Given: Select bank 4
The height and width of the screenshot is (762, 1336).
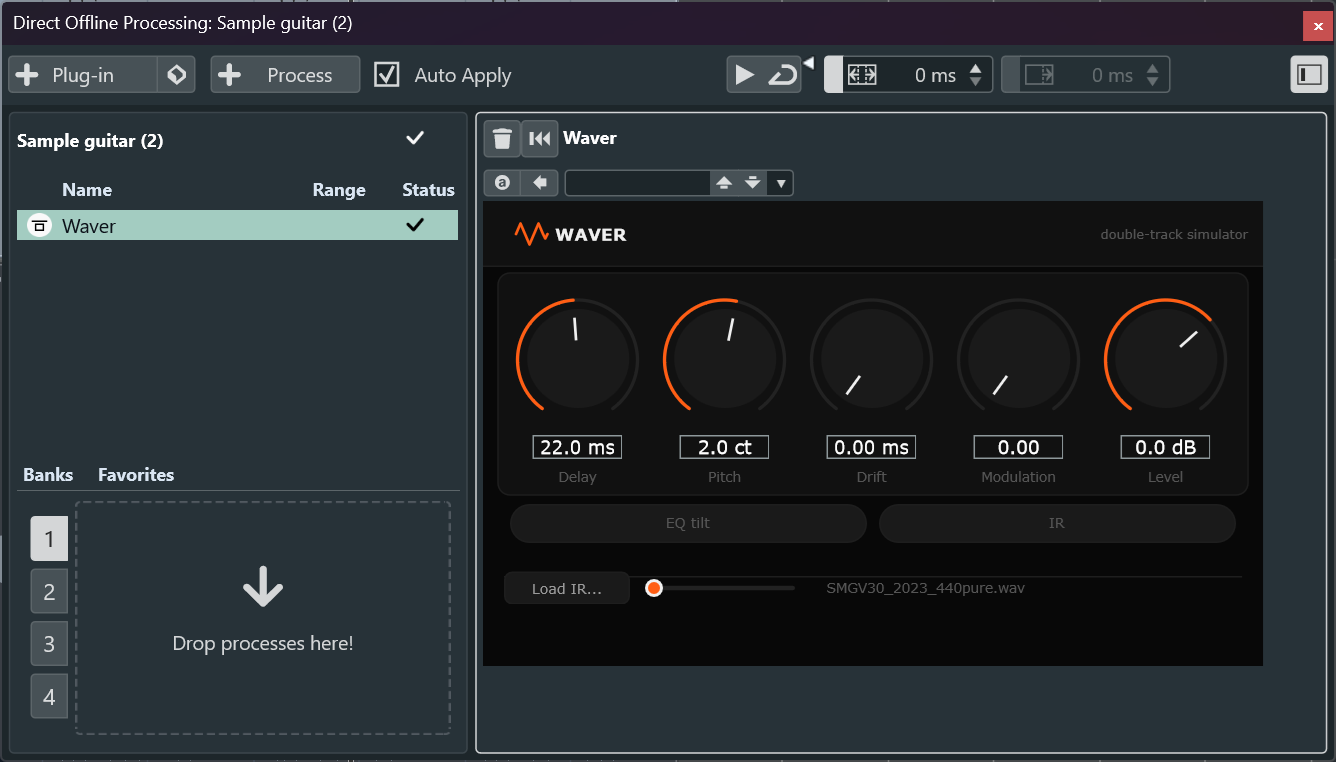Looking at the screenshot, I should coord(49,697).
